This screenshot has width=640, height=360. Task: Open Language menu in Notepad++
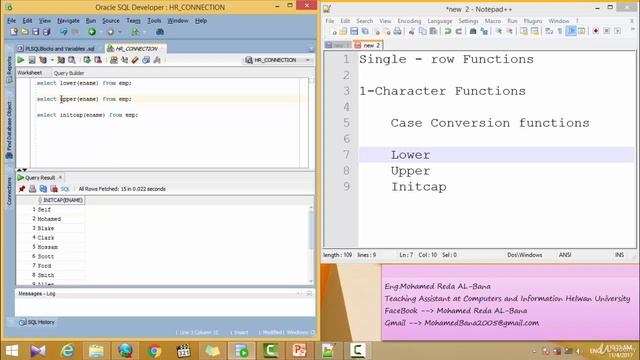440,21
